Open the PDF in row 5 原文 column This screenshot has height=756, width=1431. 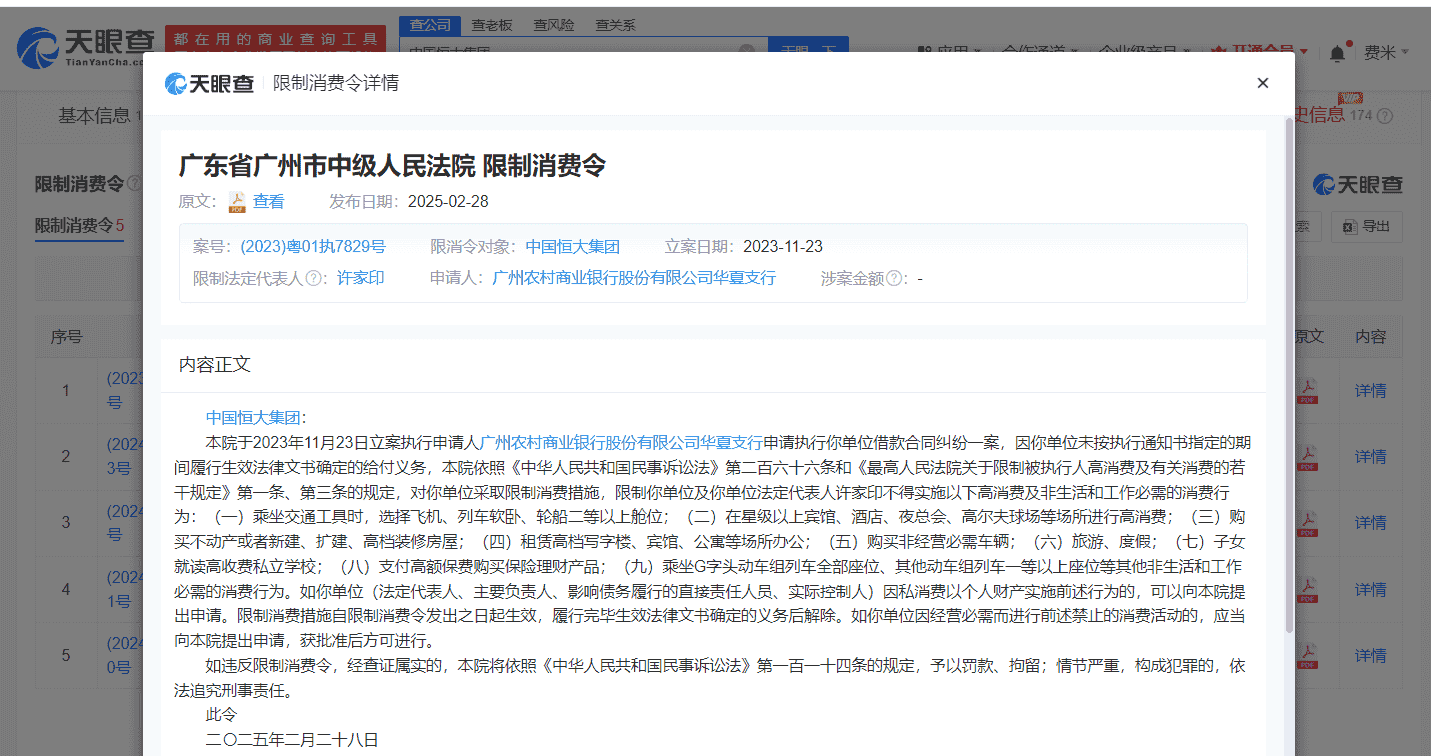click(1307, 654)
